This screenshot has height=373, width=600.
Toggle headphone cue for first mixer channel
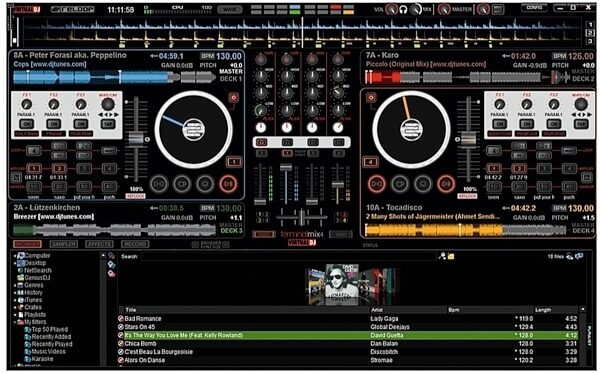(262, 142)
